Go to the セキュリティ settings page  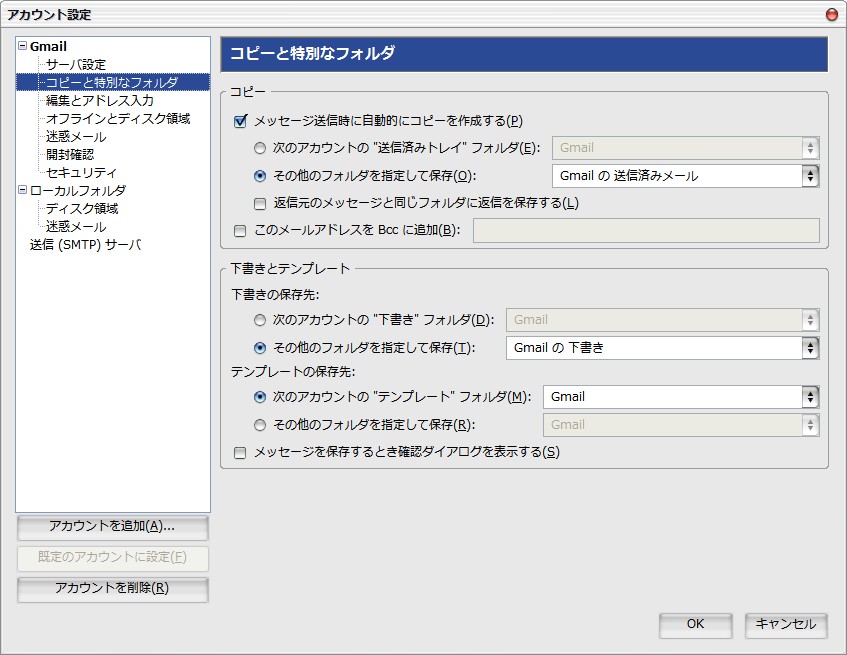(81, 172)
